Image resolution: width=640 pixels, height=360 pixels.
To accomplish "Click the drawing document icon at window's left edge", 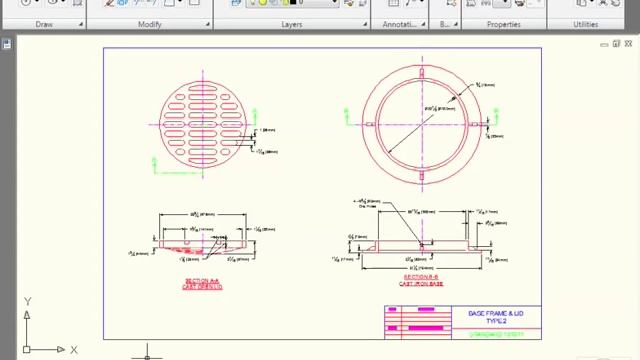I will click(7, 44).
